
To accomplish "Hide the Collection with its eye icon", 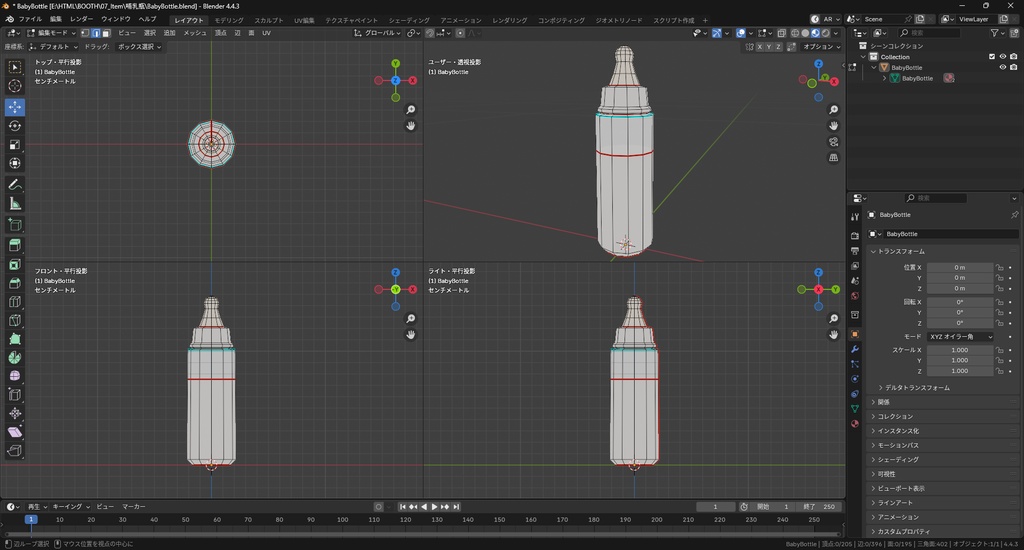I will [1003, 57].
